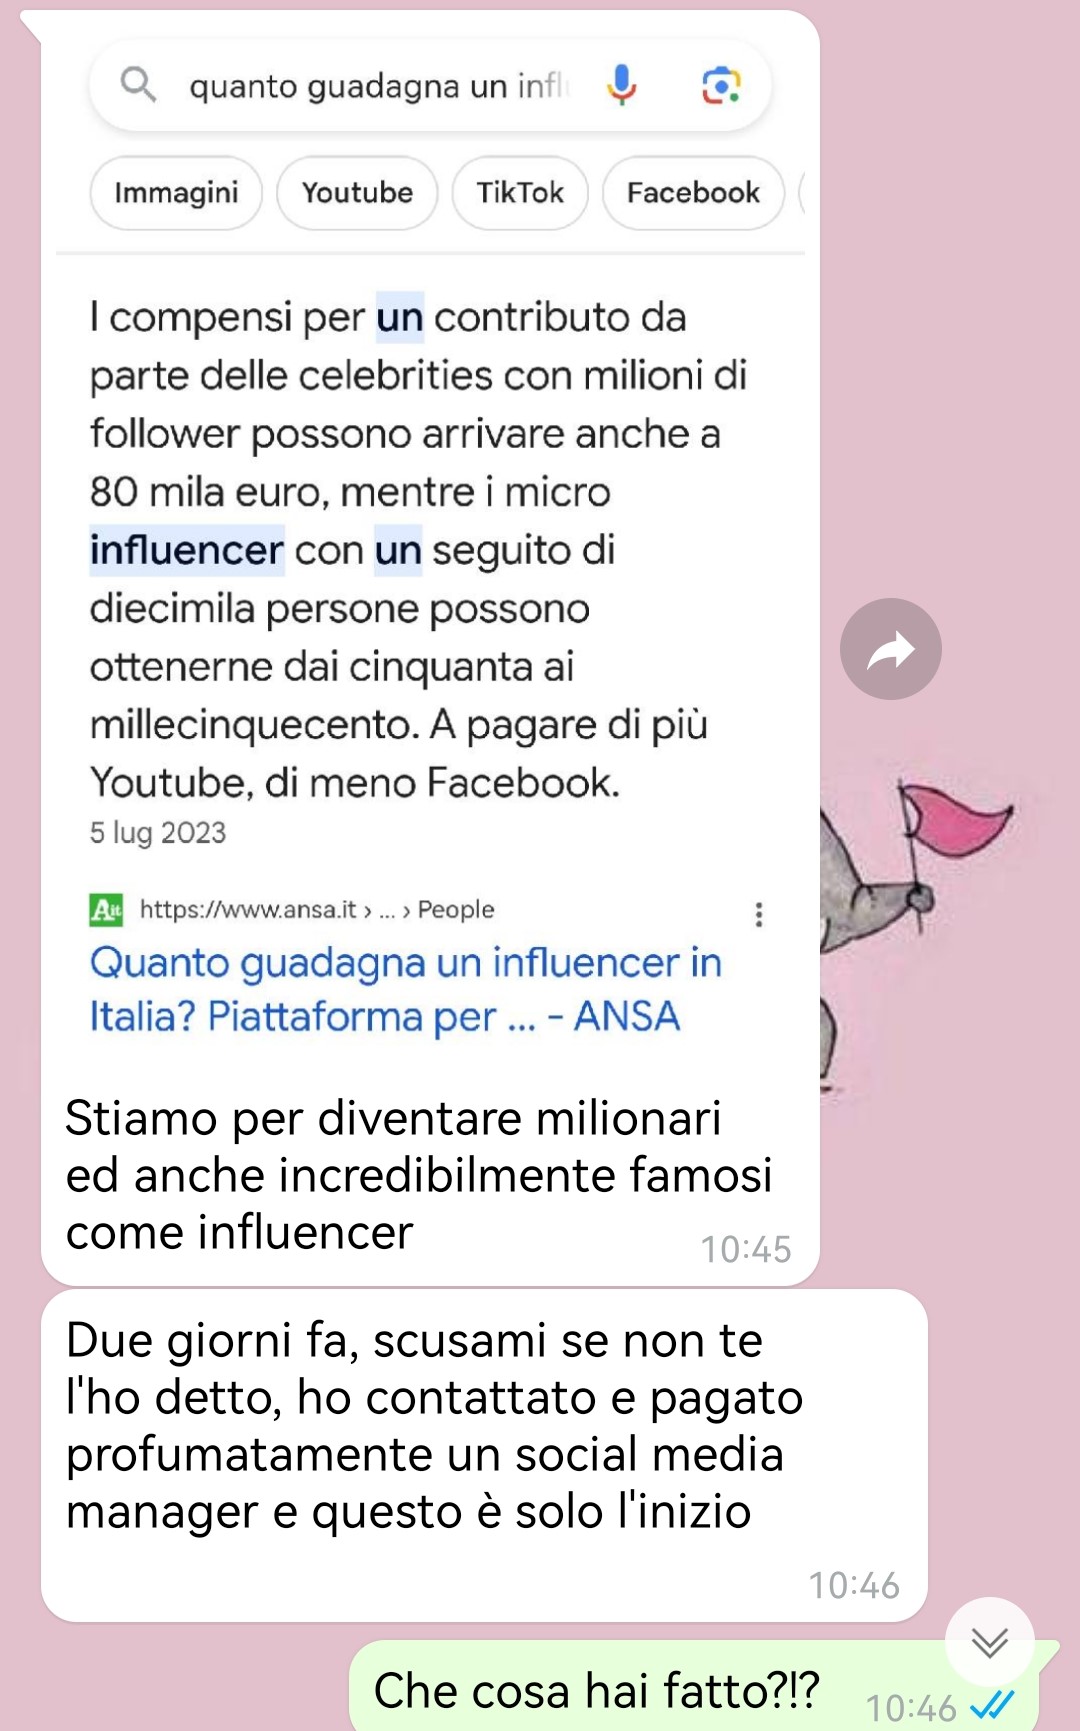Tap the scroll-to-bottom double chevron button
This screenshot has height=1731, width=1080.
coord(989,1642)
